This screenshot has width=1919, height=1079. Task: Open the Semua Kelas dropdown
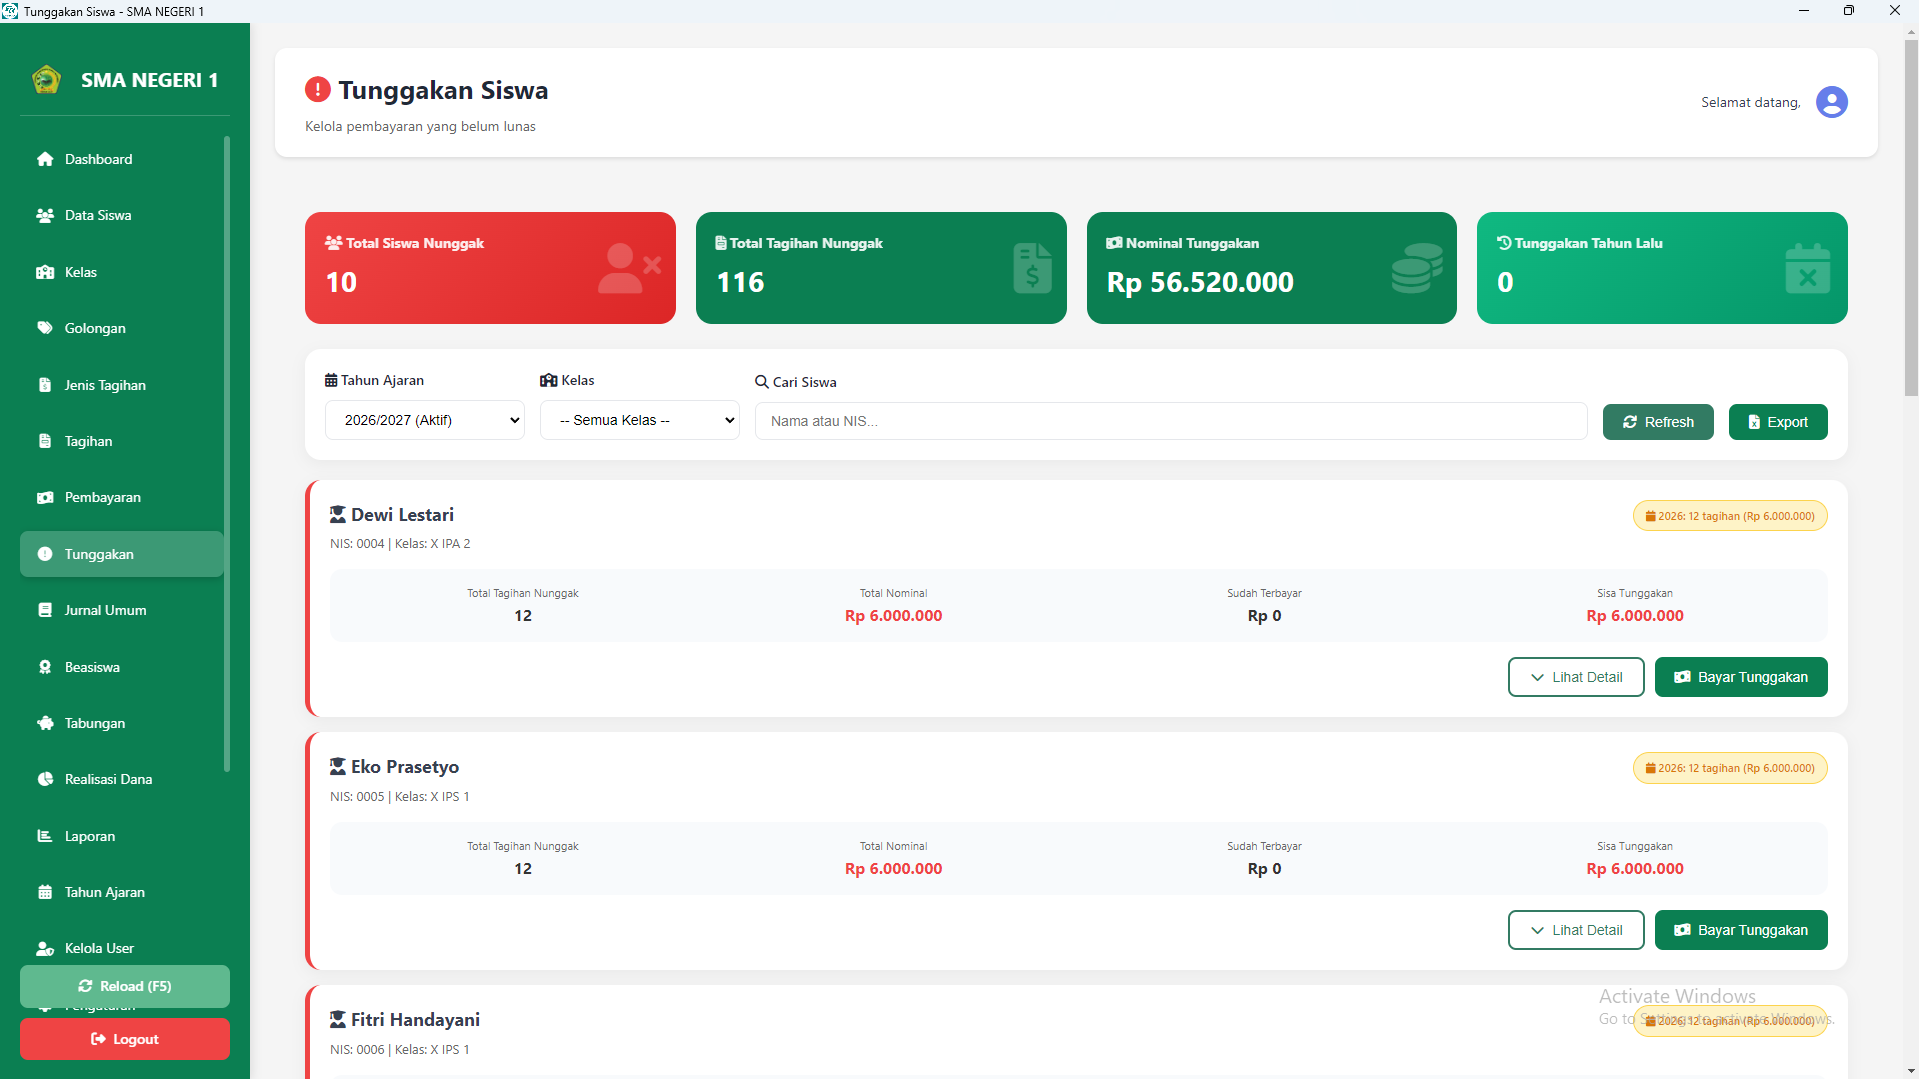[x=640, y=420]
